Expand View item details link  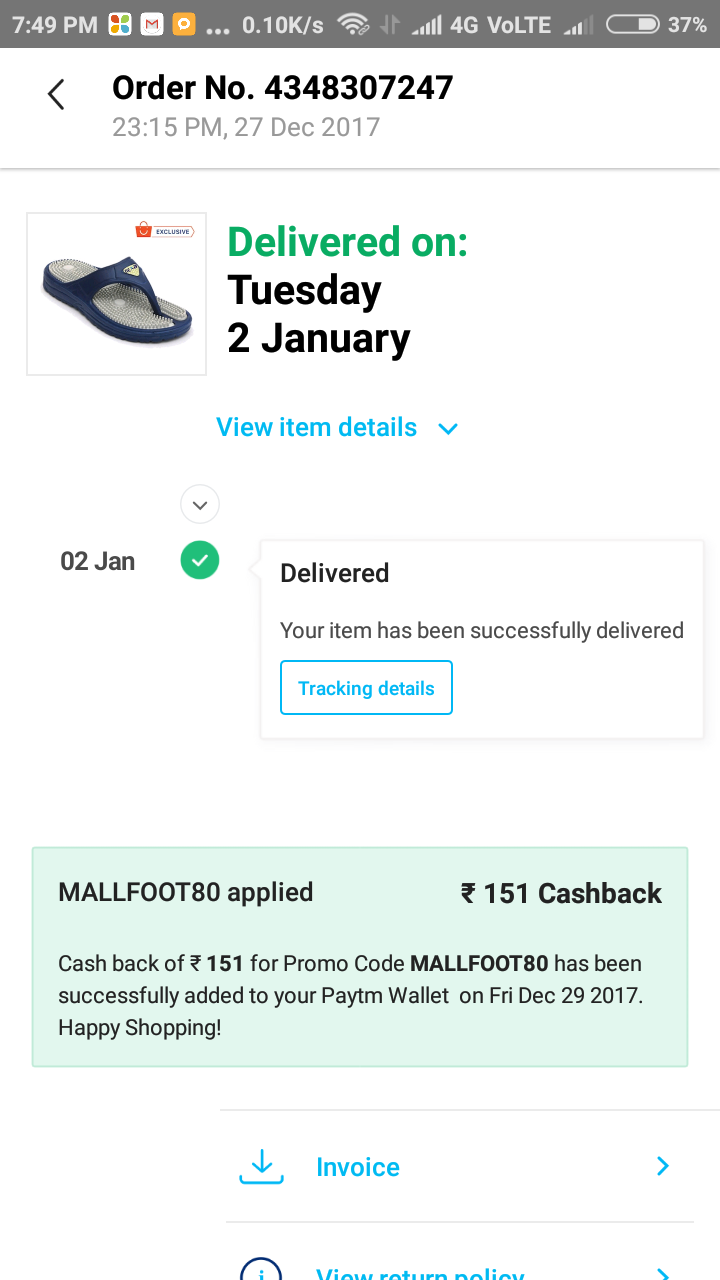[316, 427]
